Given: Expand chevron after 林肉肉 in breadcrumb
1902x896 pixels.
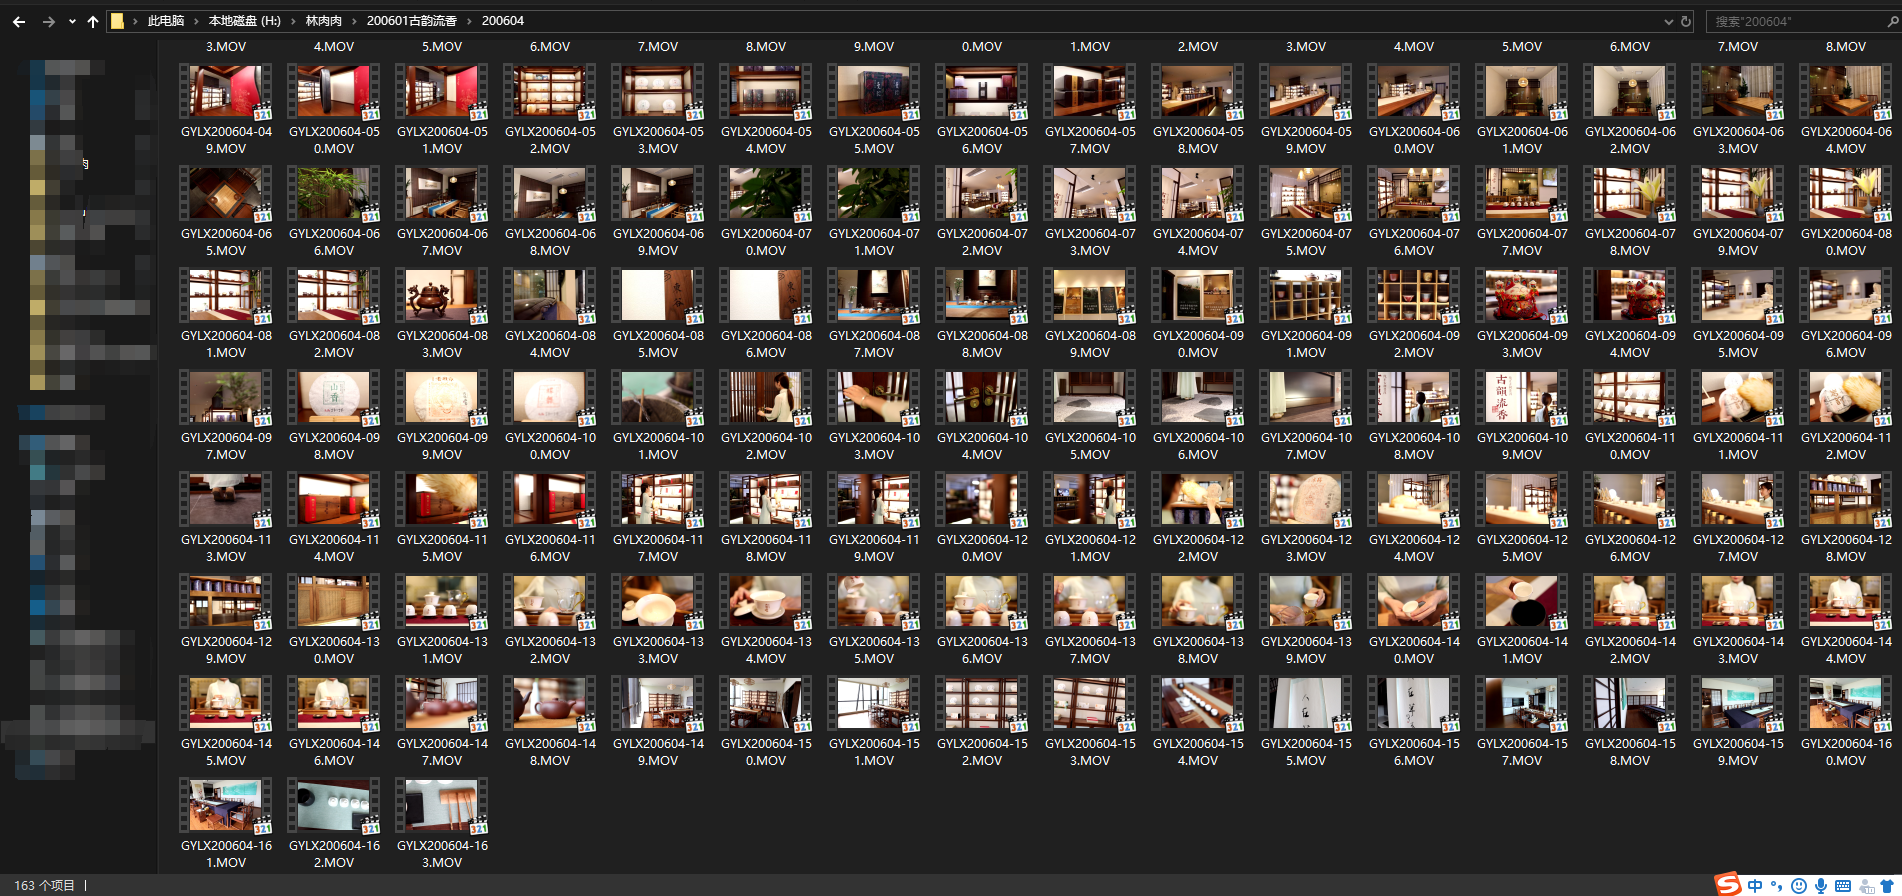Looking at the screenshot, I should pyautogui.click(x=354, y=21).
